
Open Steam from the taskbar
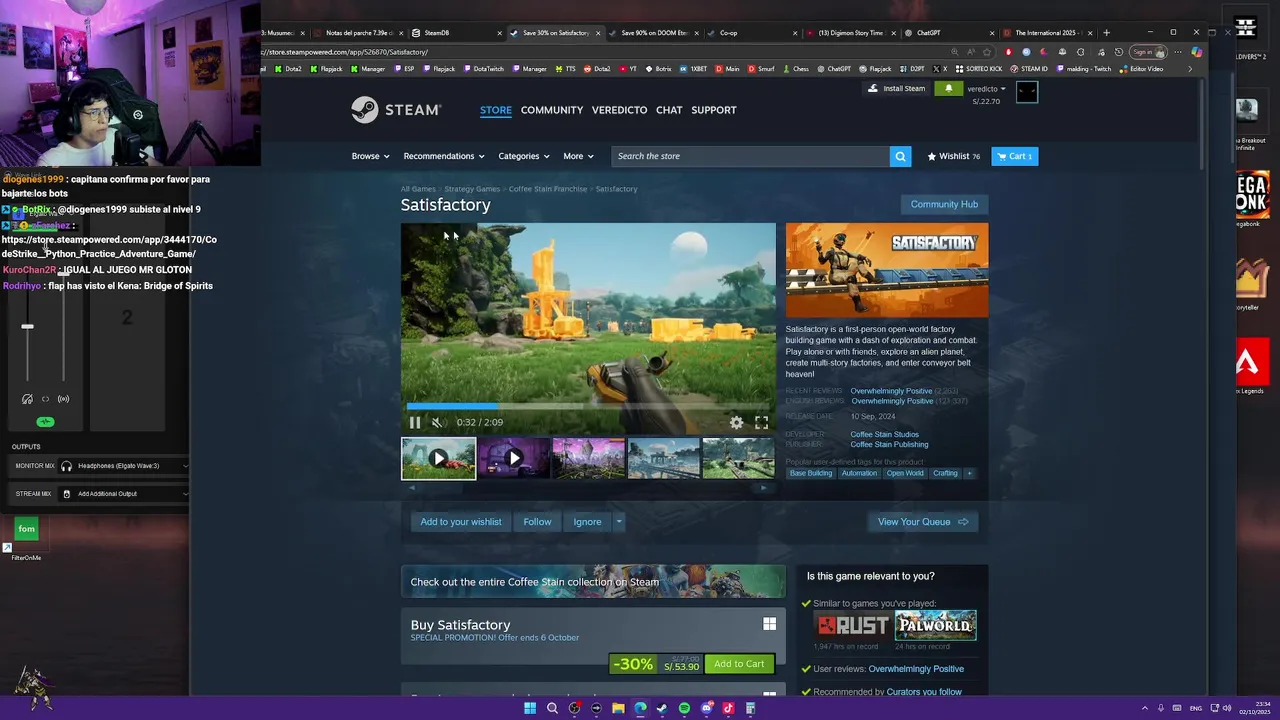(x=662, y=708)
